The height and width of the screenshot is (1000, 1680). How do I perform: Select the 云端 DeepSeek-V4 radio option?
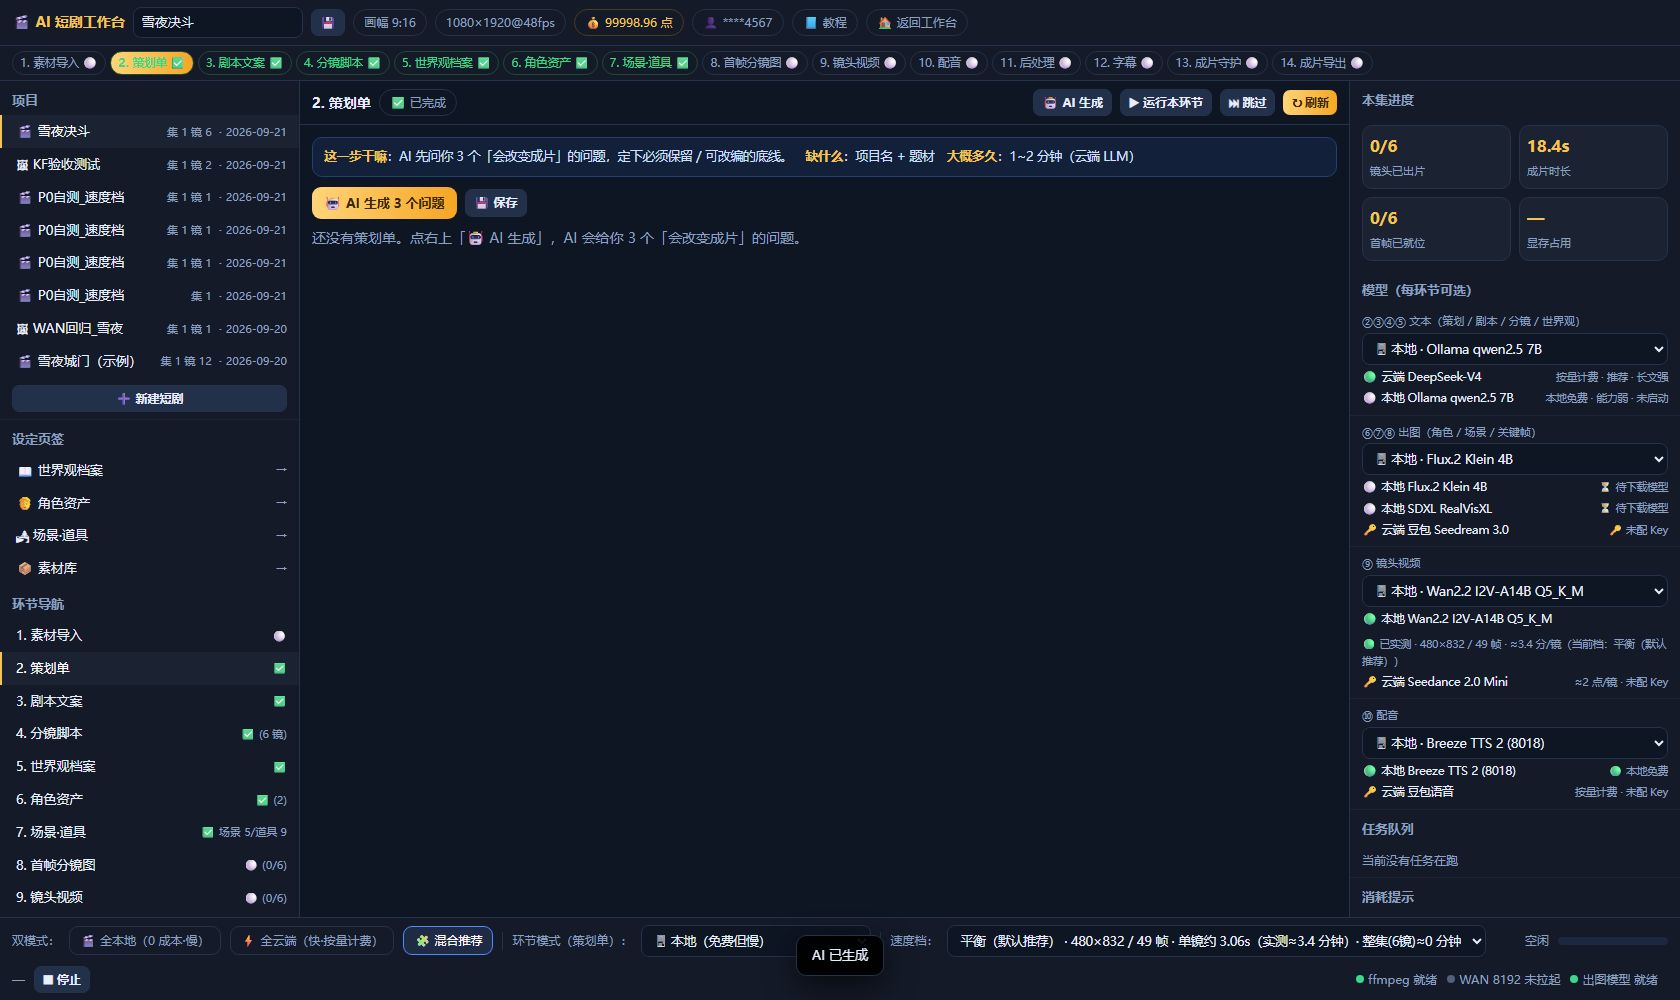[x=1370, y=377]
